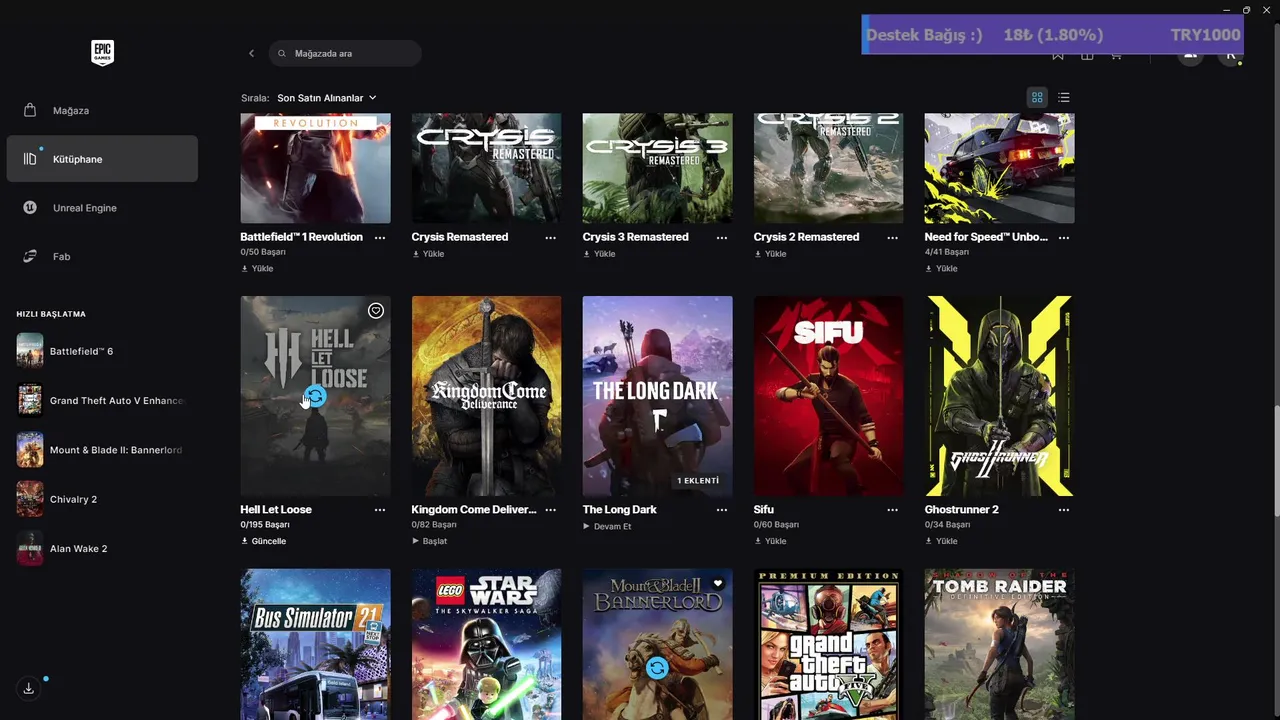Click the '0/34 Başarı' achievements text
1280x720 pixels.
coord(947,525)
